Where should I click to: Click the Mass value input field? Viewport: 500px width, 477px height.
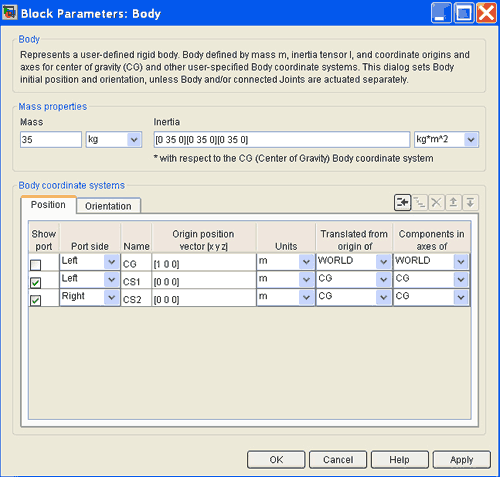pyautogui.click(x=51, y=139)
